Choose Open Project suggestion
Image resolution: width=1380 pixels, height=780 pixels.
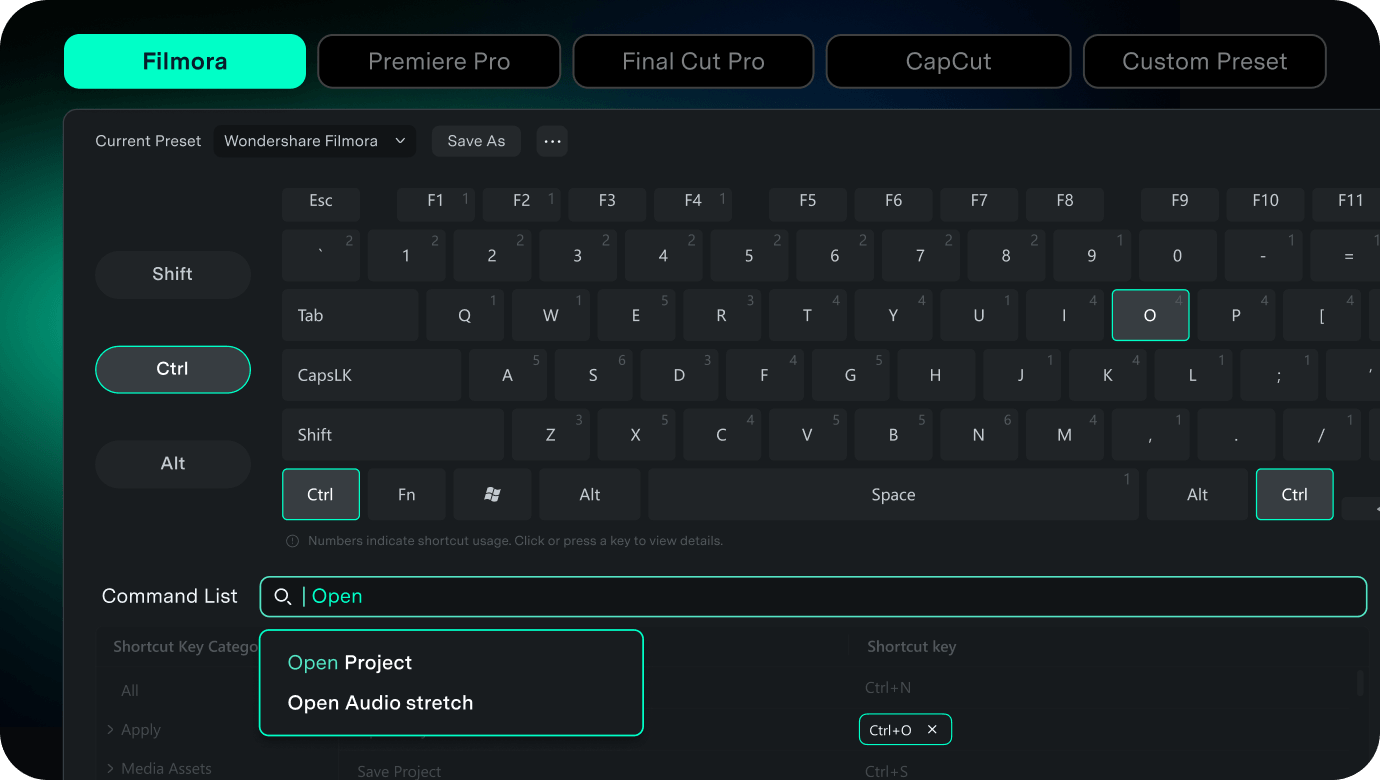[x=350, y=663]
